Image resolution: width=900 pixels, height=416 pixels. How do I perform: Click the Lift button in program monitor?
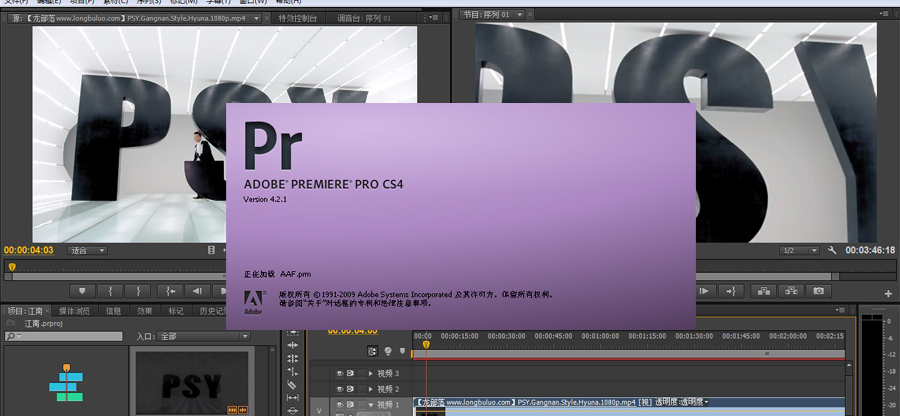[x=763, y=291]
